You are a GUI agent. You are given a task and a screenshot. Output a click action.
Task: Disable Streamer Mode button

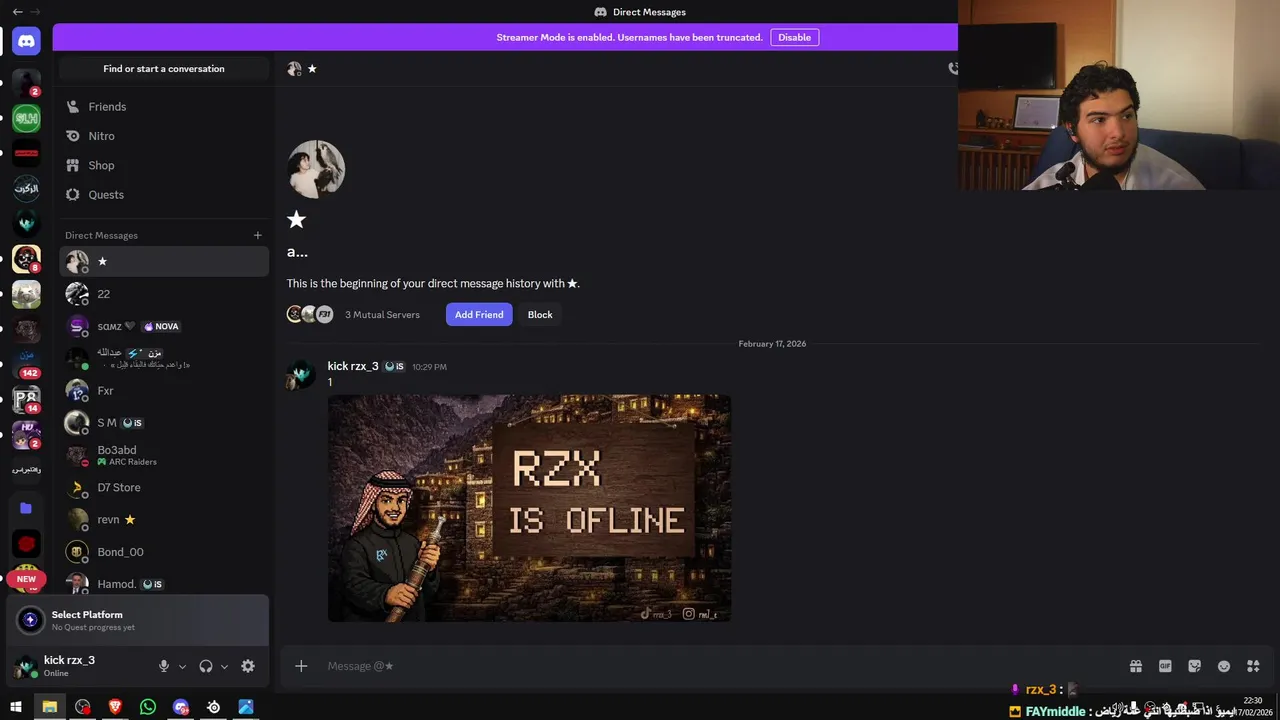pyautogui.click(x=795, y=37)
